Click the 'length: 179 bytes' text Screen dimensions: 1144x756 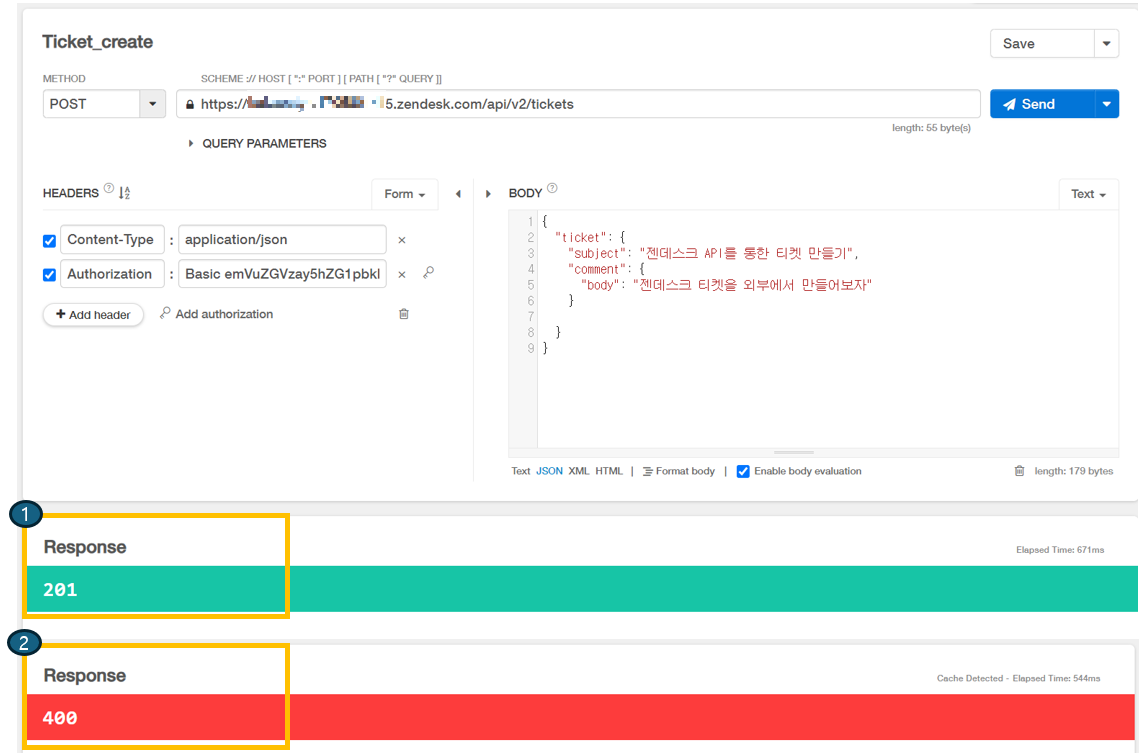tap(1073, 471)
